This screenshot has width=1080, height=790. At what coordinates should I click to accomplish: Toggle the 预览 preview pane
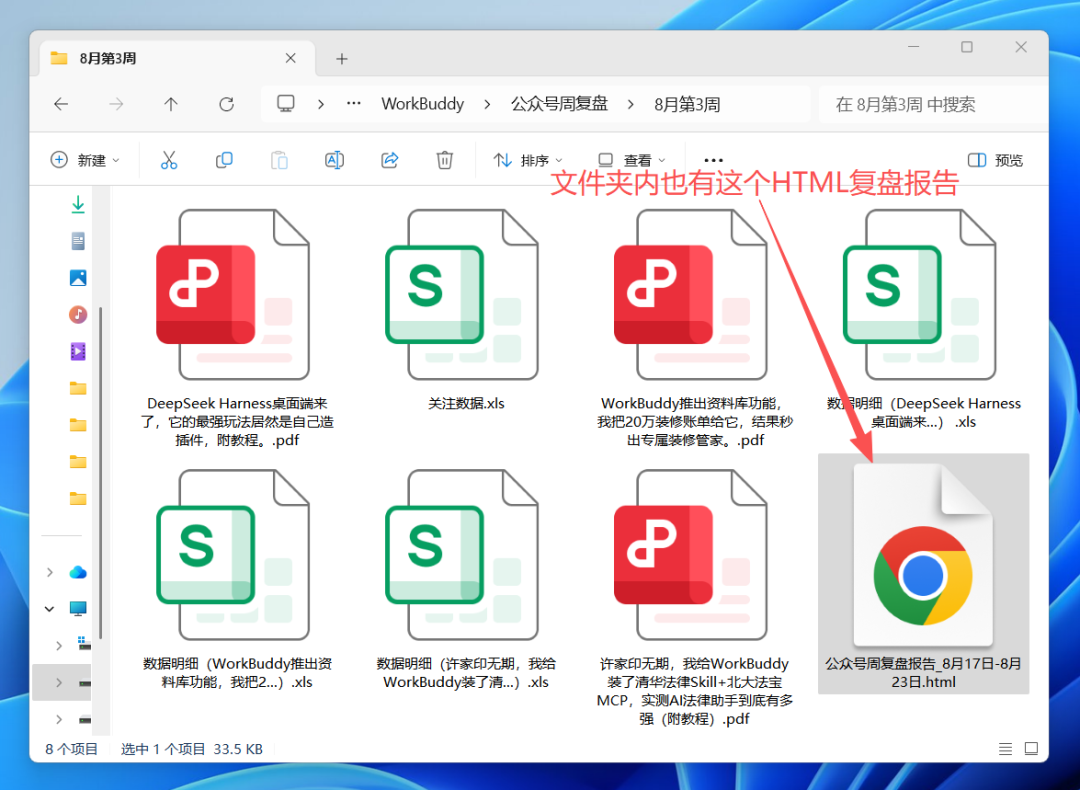[x=995, y=160]
